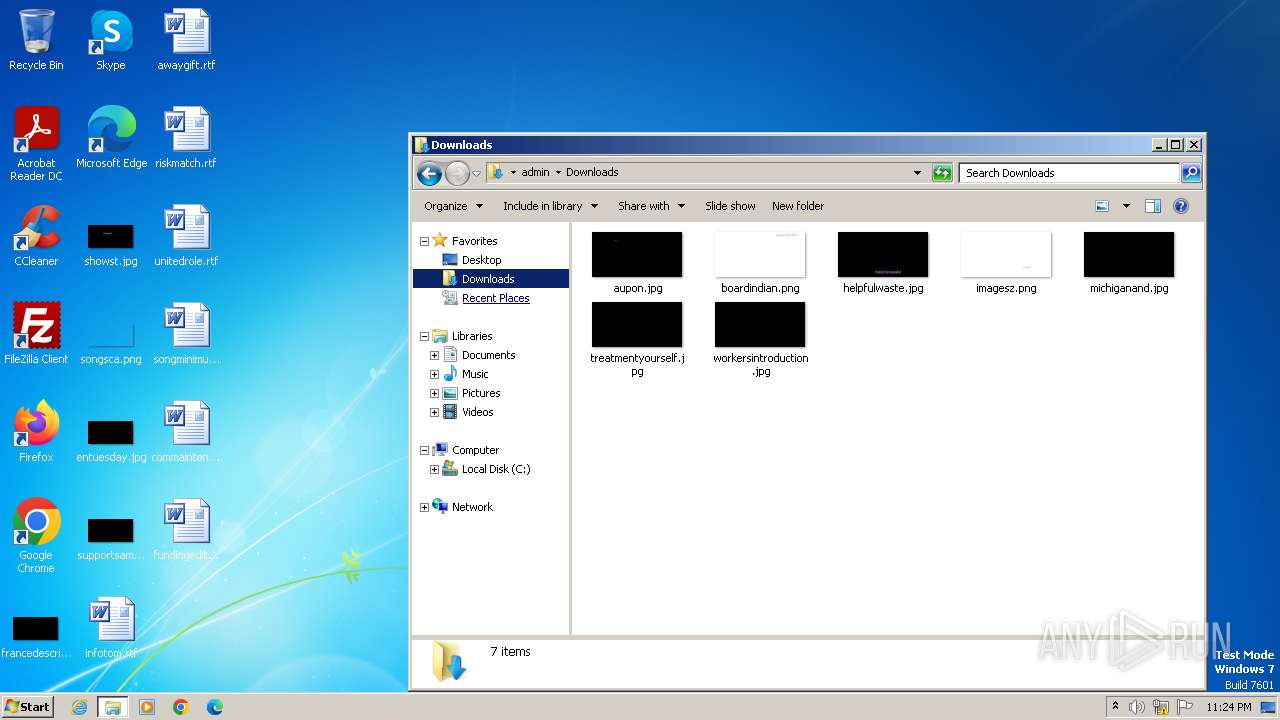The height and width of the screenshot is (720, 1280).
Task: Select entuesday.jpg desktop file
Action: [x=111, y=440]
